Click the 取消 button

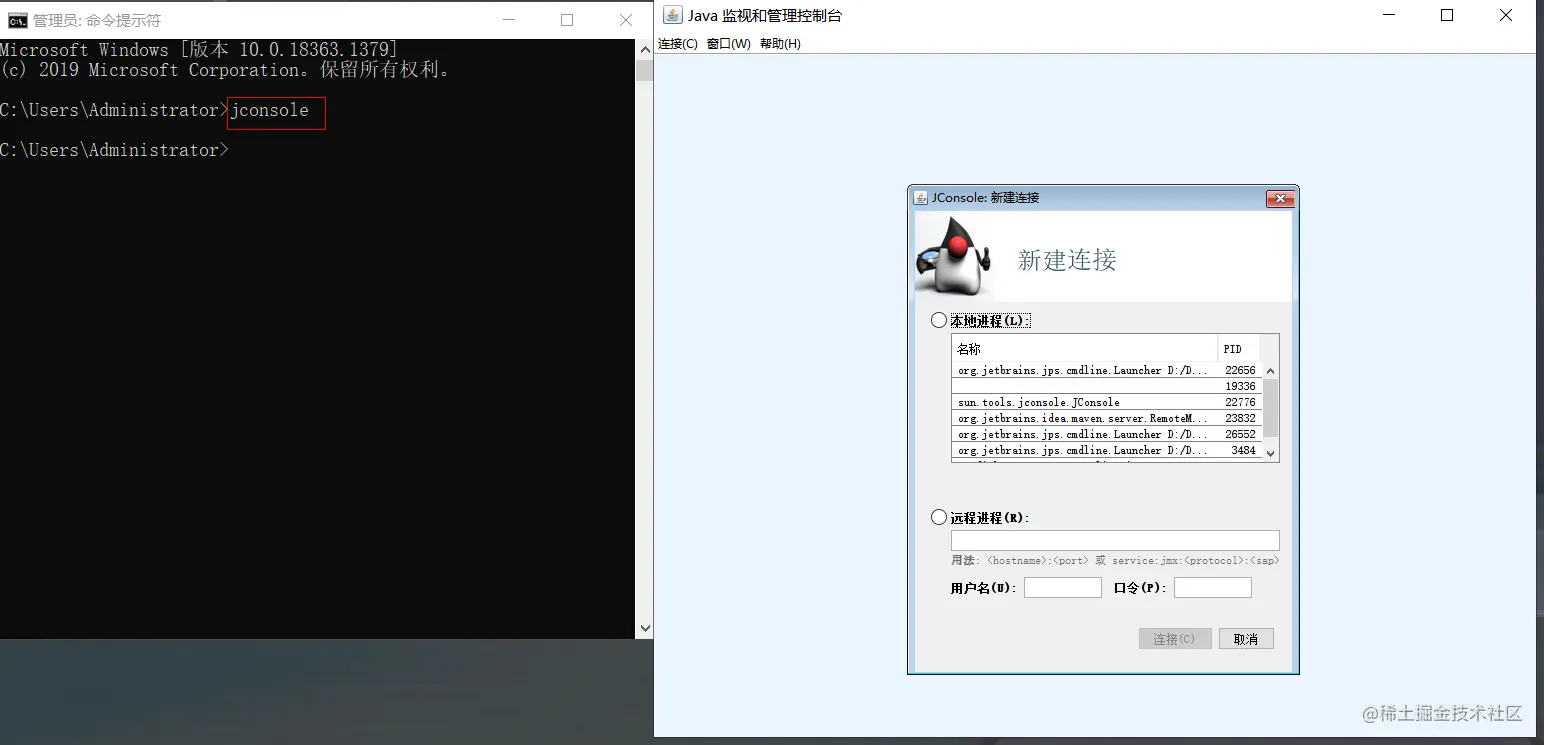1246,638
